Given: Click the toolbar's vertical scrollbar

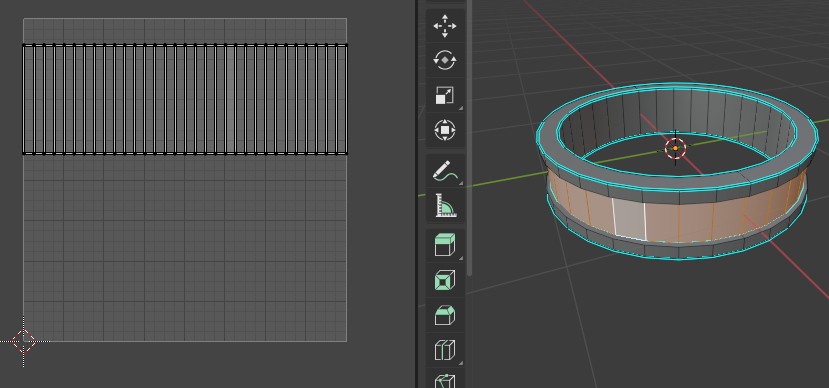Looking at the screenshot, I should pos(469,137).
